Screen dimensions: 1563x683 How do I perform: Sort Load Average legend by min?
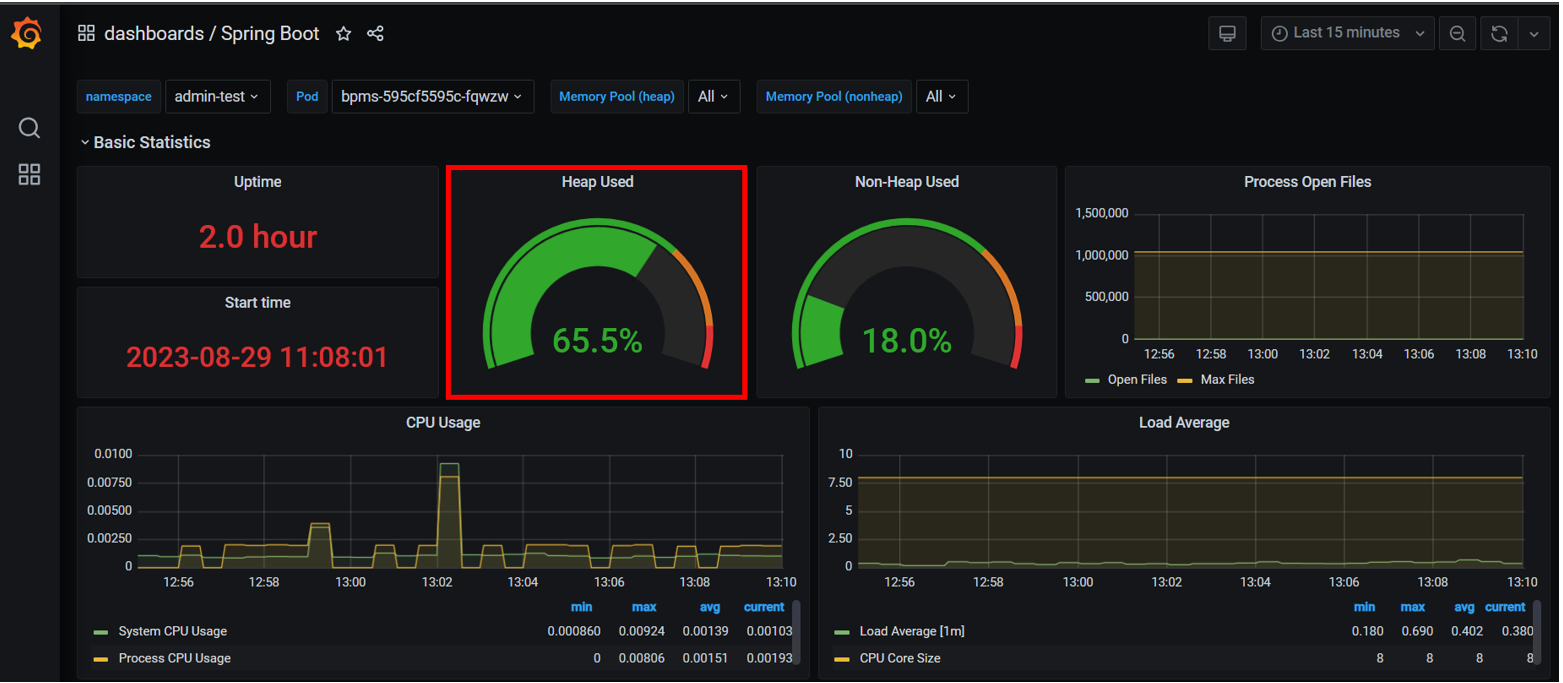tap(1365, 607)
